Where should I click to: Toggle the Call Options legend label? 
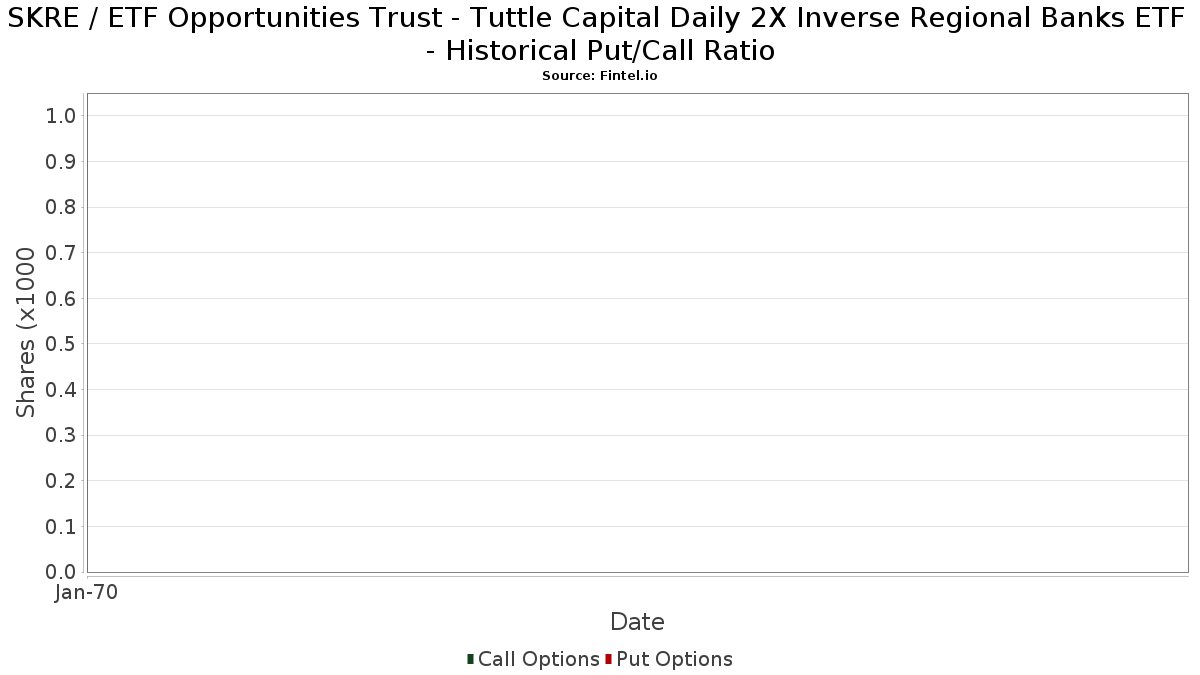point(538,659)
